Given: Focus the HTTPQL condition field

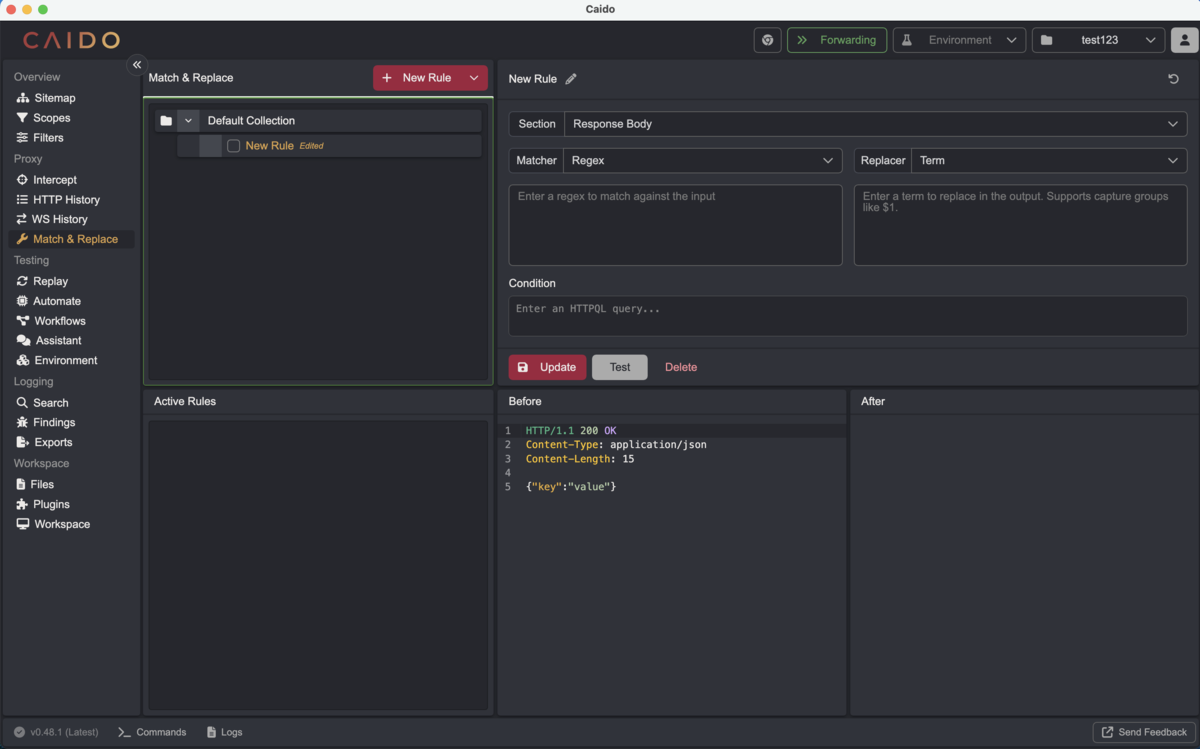Looking at the screenshot, I should [x=848, y=316].
